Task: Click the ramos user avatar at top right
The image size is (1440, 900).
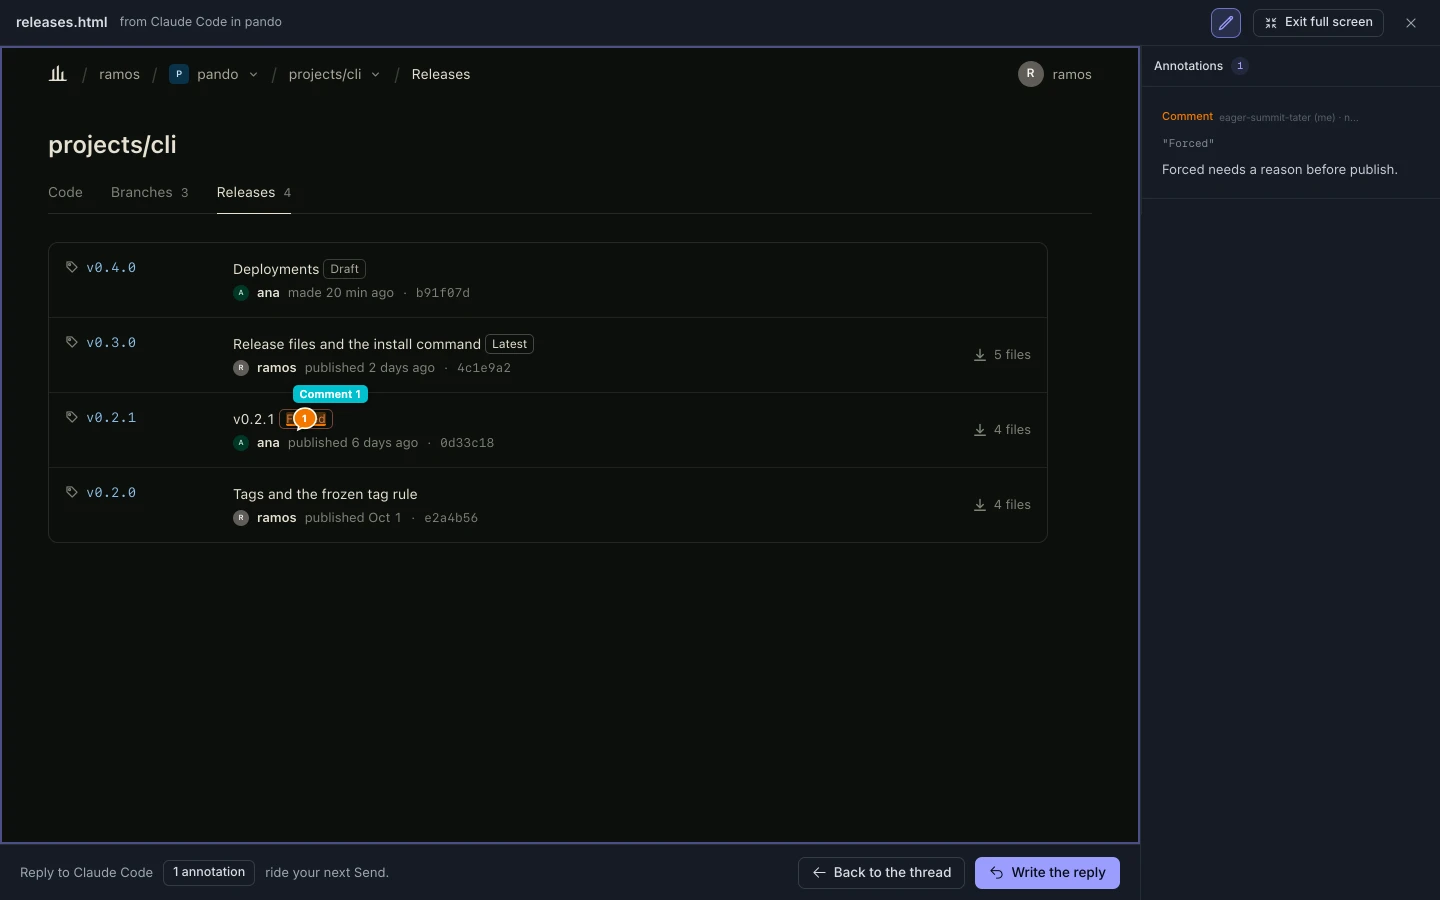Action: (1031, 74)
